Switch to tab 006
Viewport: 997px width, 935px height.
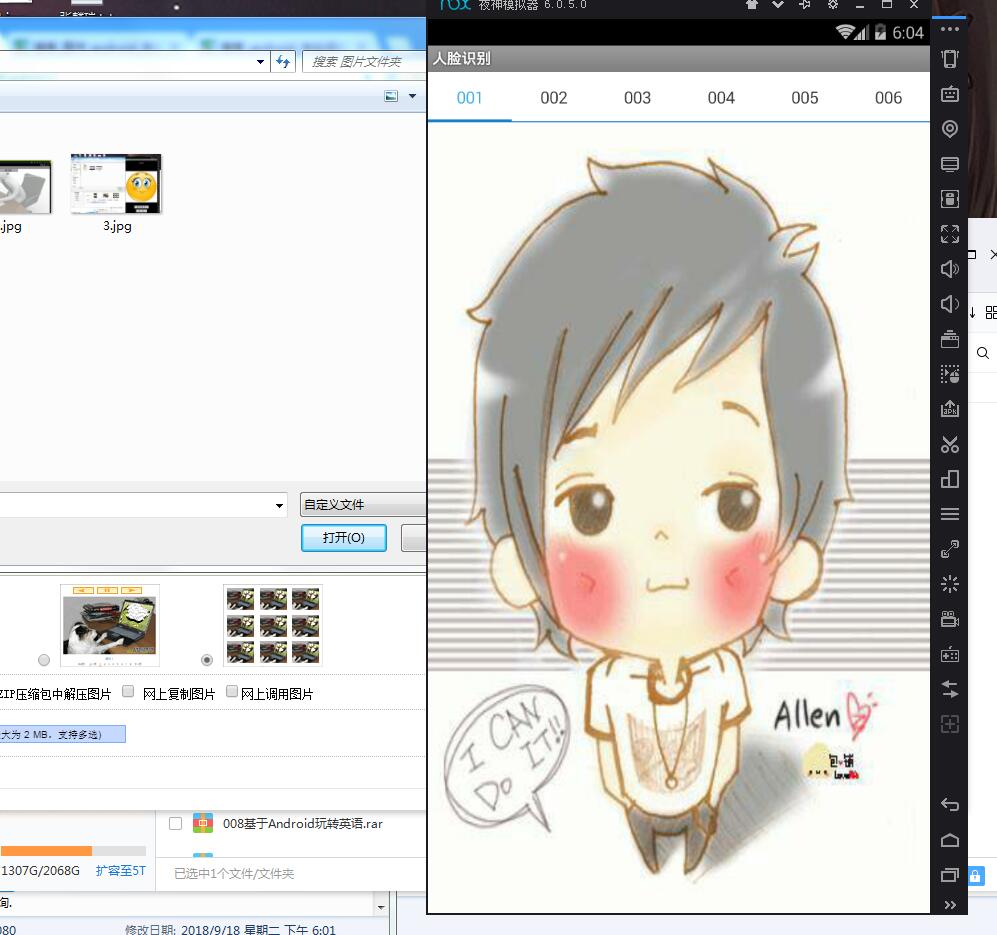[888, 98]
